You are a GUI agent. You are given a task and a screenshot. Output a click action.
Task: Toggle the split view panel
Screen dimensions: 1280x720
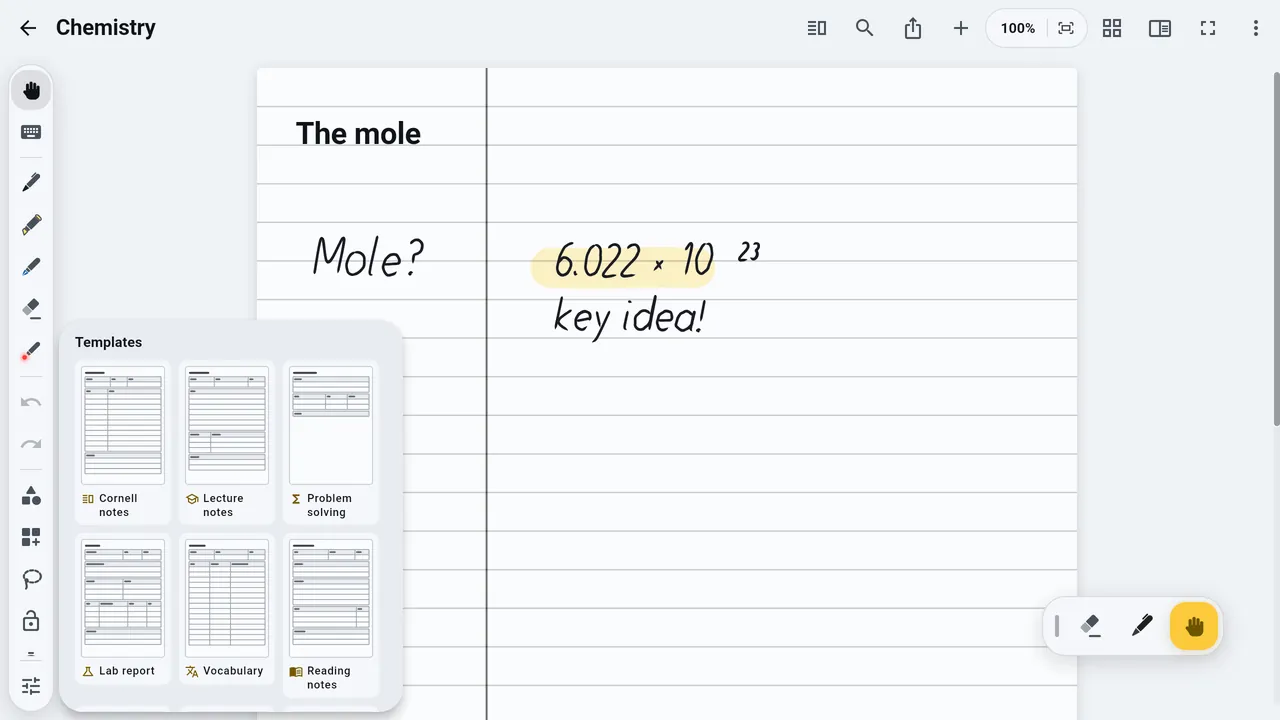pos(1160,28)
